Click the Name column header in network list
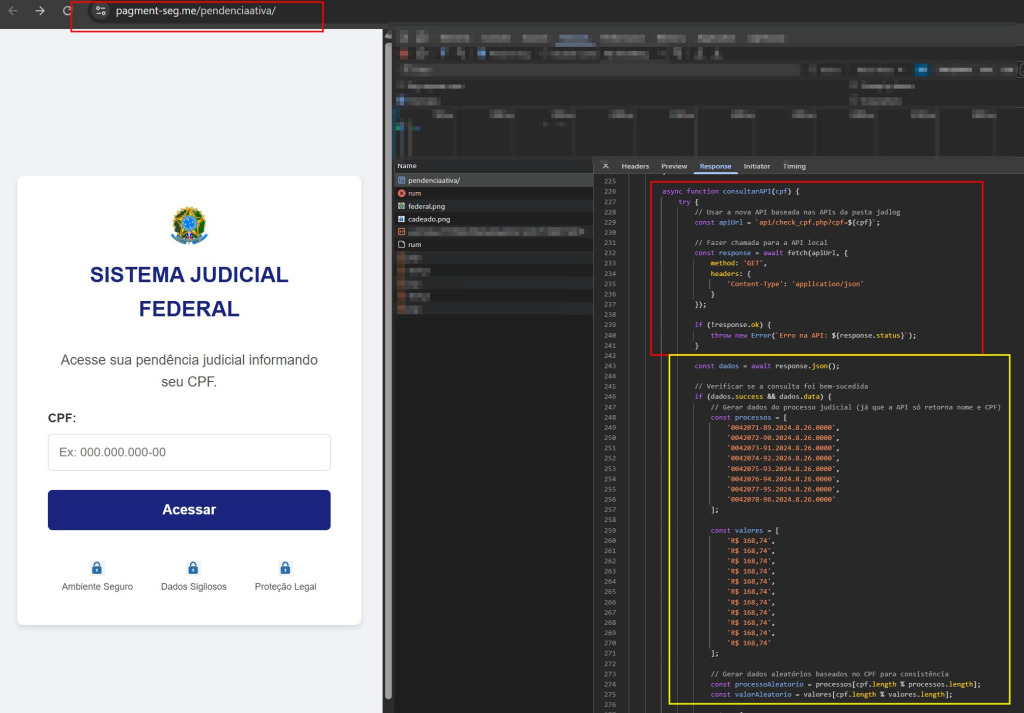 pyautogui.click(x=407, y=166)
